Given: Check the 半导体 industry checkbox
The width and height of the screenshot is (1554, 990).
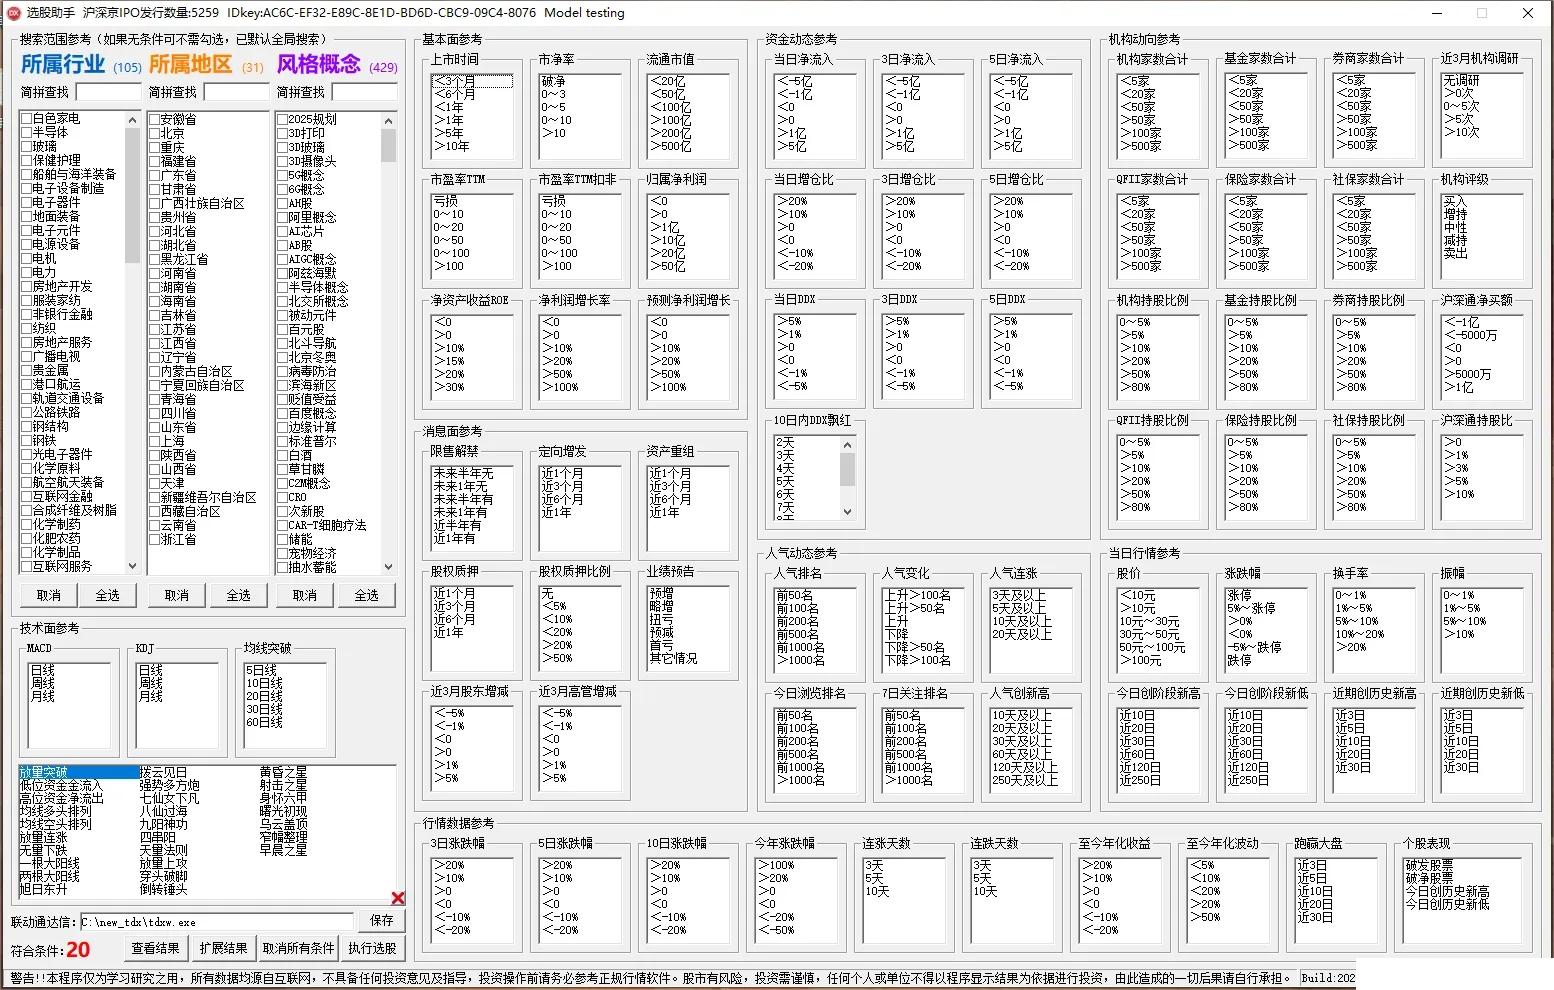Looking at the screenshot, I should [27, 132].
